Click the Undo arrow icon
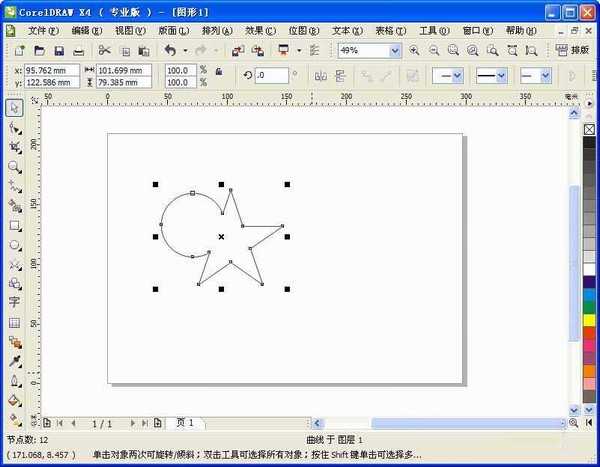 (169, 50)
